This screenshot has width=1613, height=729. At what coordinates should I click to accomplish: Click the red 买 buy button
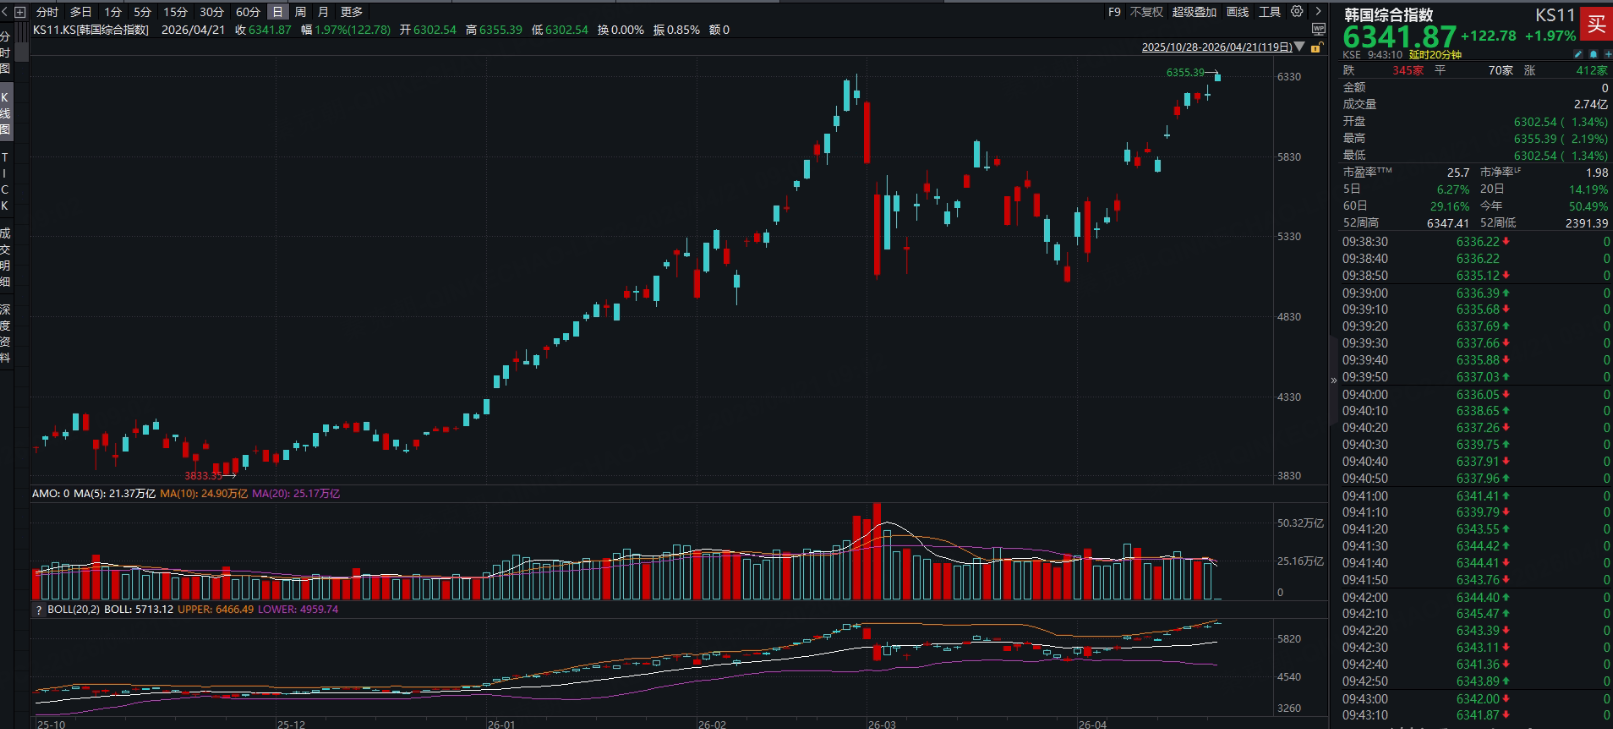tap(1596, 24)
